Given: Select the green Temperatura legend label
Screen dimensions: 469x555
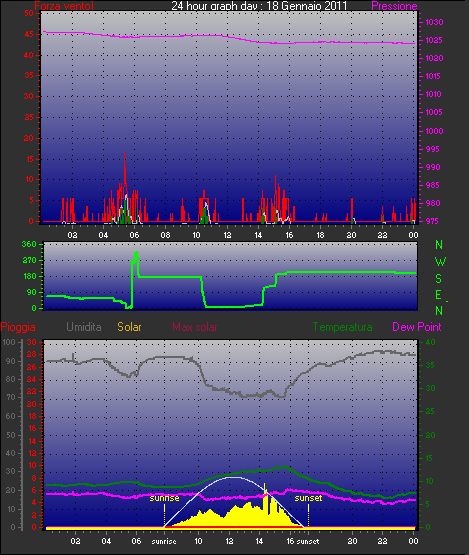Looking at the screenshot, I should click(342, 327).
